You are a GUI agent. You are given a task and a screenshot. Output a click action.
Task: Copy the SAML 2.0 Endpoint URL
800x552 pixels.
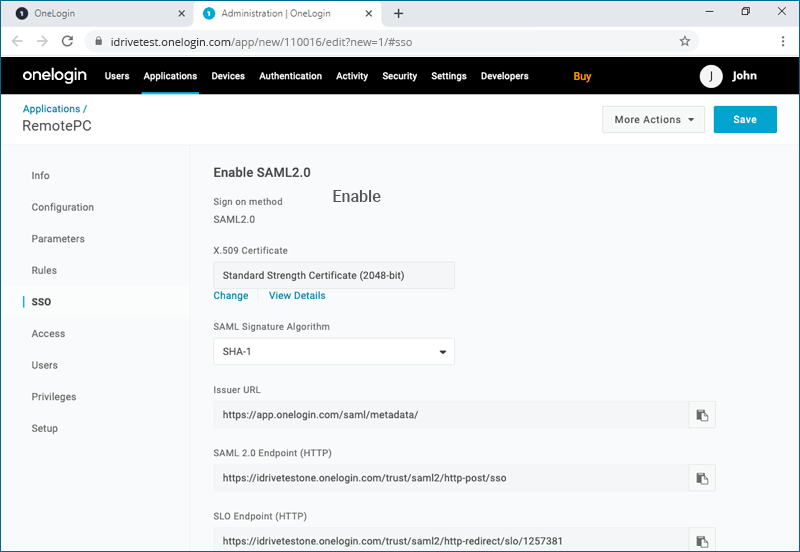(702, 478)
